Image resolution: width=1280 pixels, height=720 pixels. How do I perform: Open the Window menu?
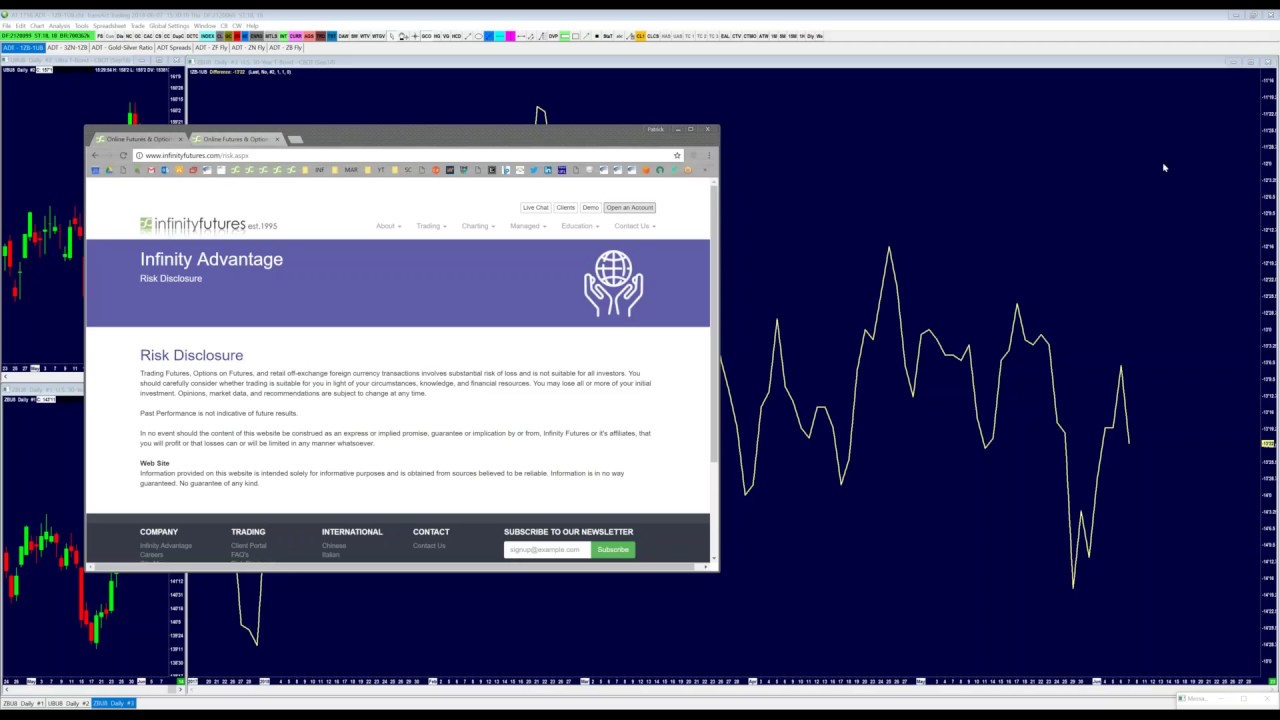(205, 26)
